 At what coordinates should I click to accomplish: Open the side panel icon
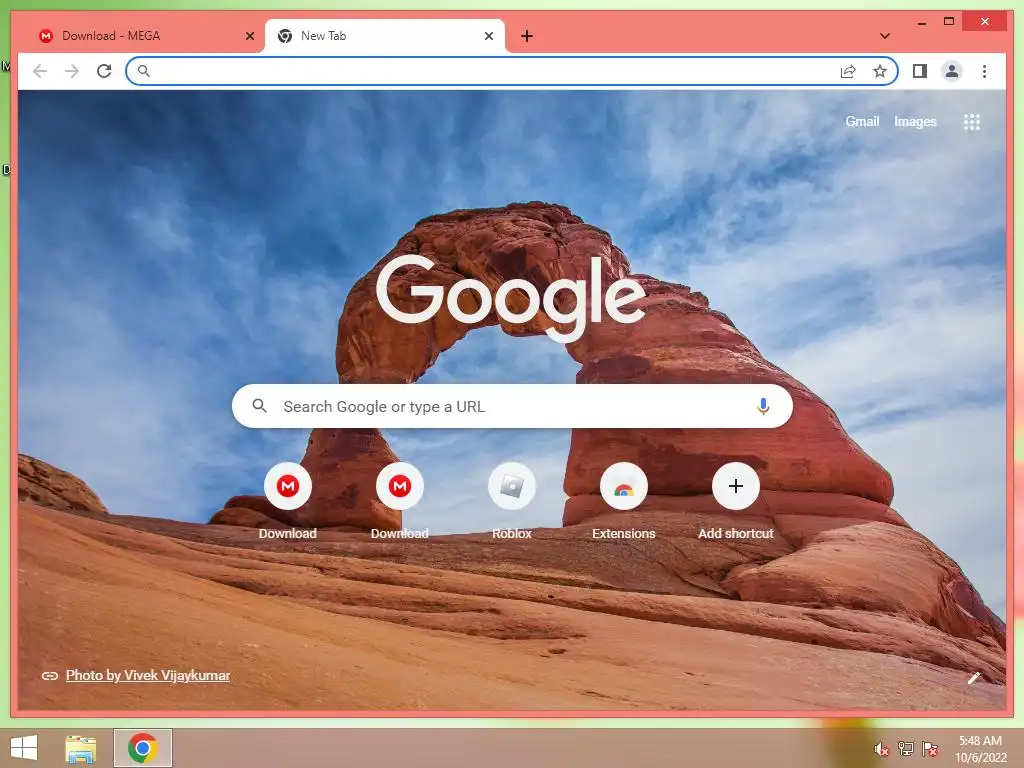click(920, 71)
